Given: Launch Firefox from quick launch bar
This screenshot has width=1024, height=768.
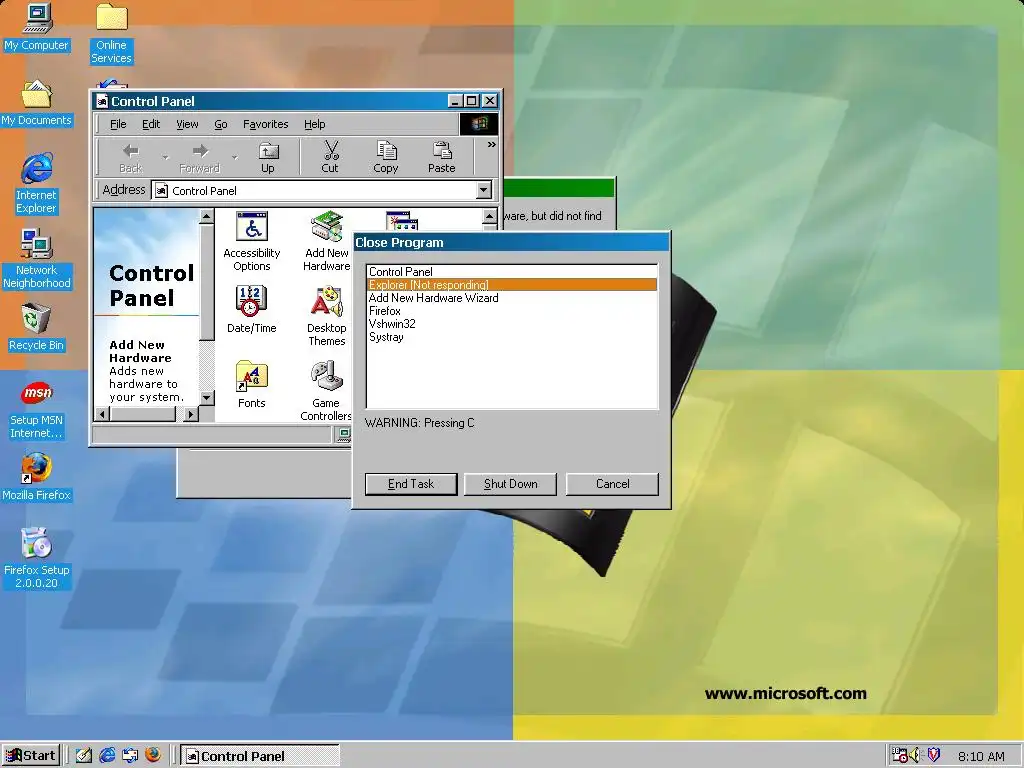Looking at the screenshot, I should point(153,756).
